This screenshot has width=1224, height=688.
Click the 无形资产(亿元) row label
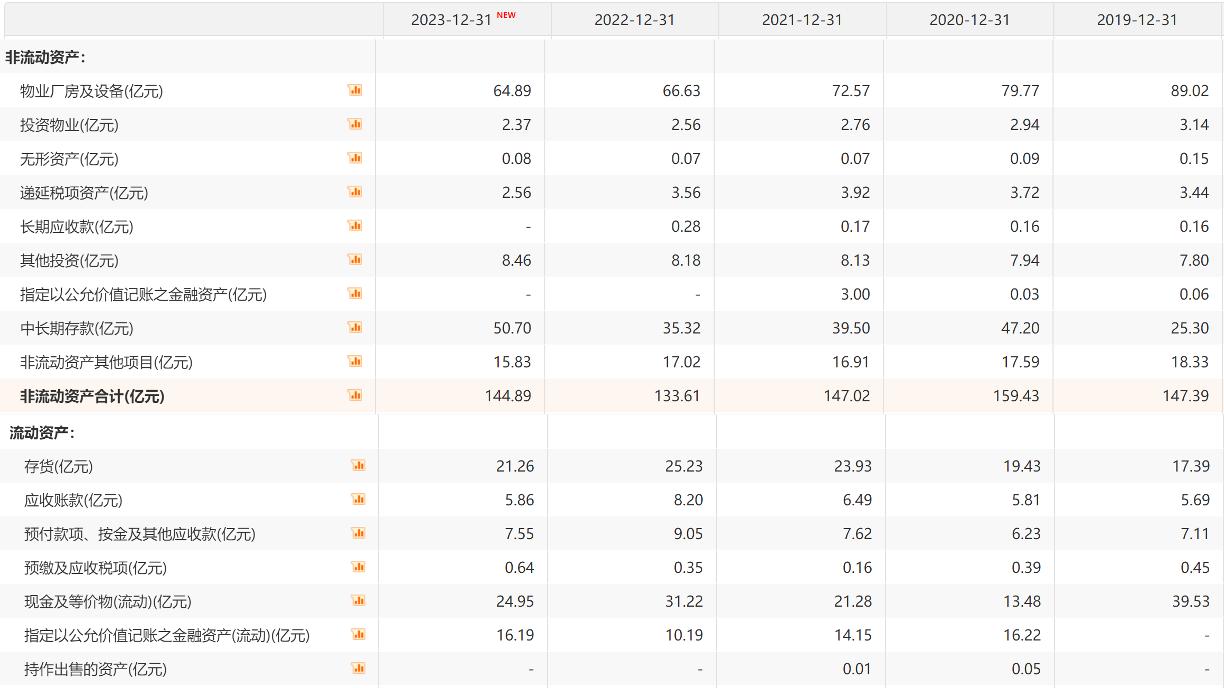tap(69, 159)
